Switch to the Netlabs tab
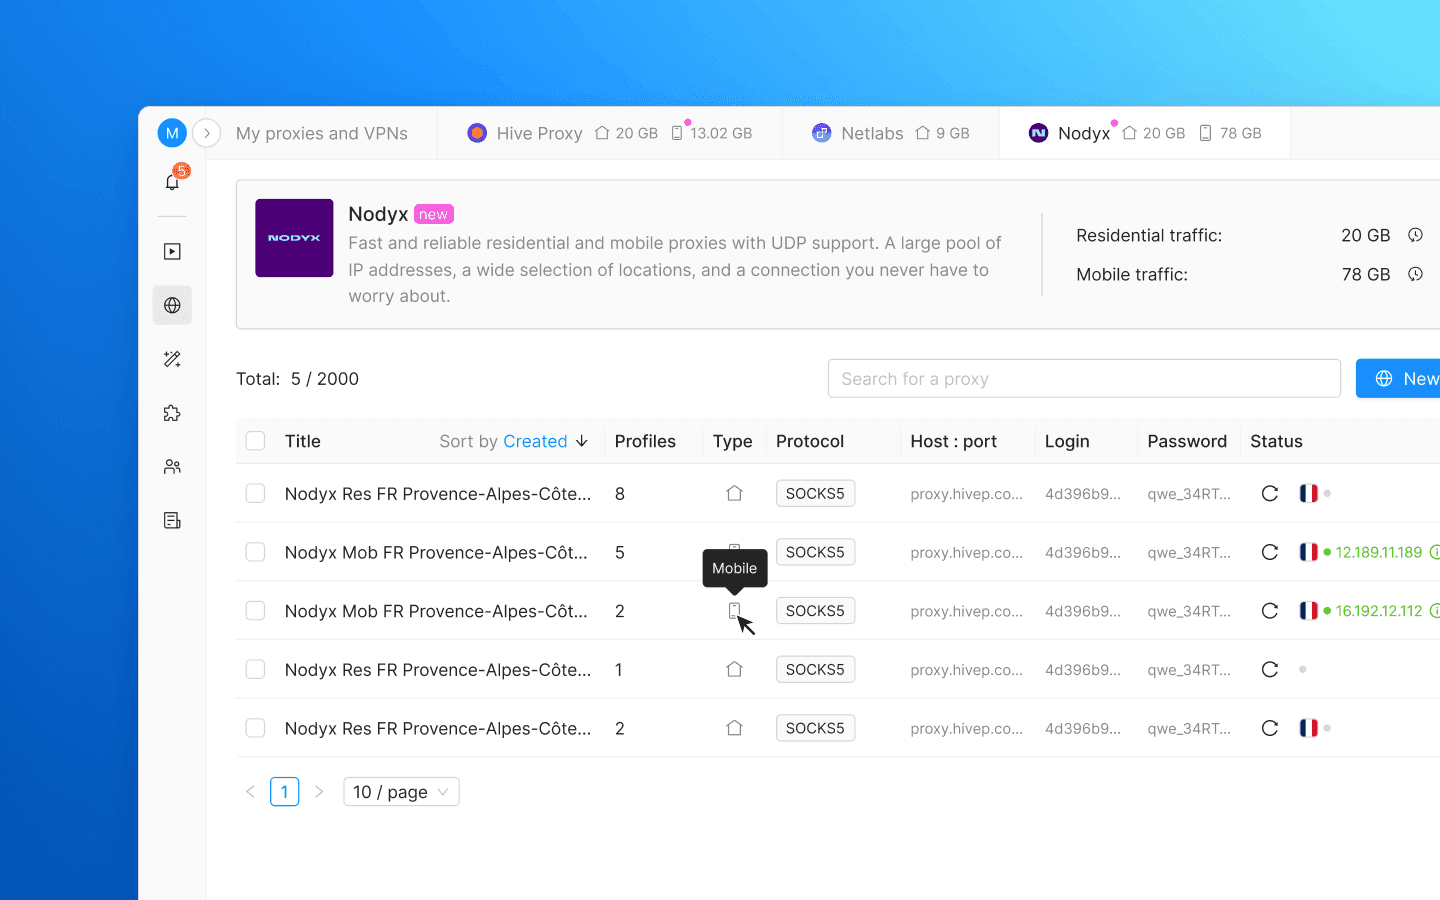 point(891,133)
